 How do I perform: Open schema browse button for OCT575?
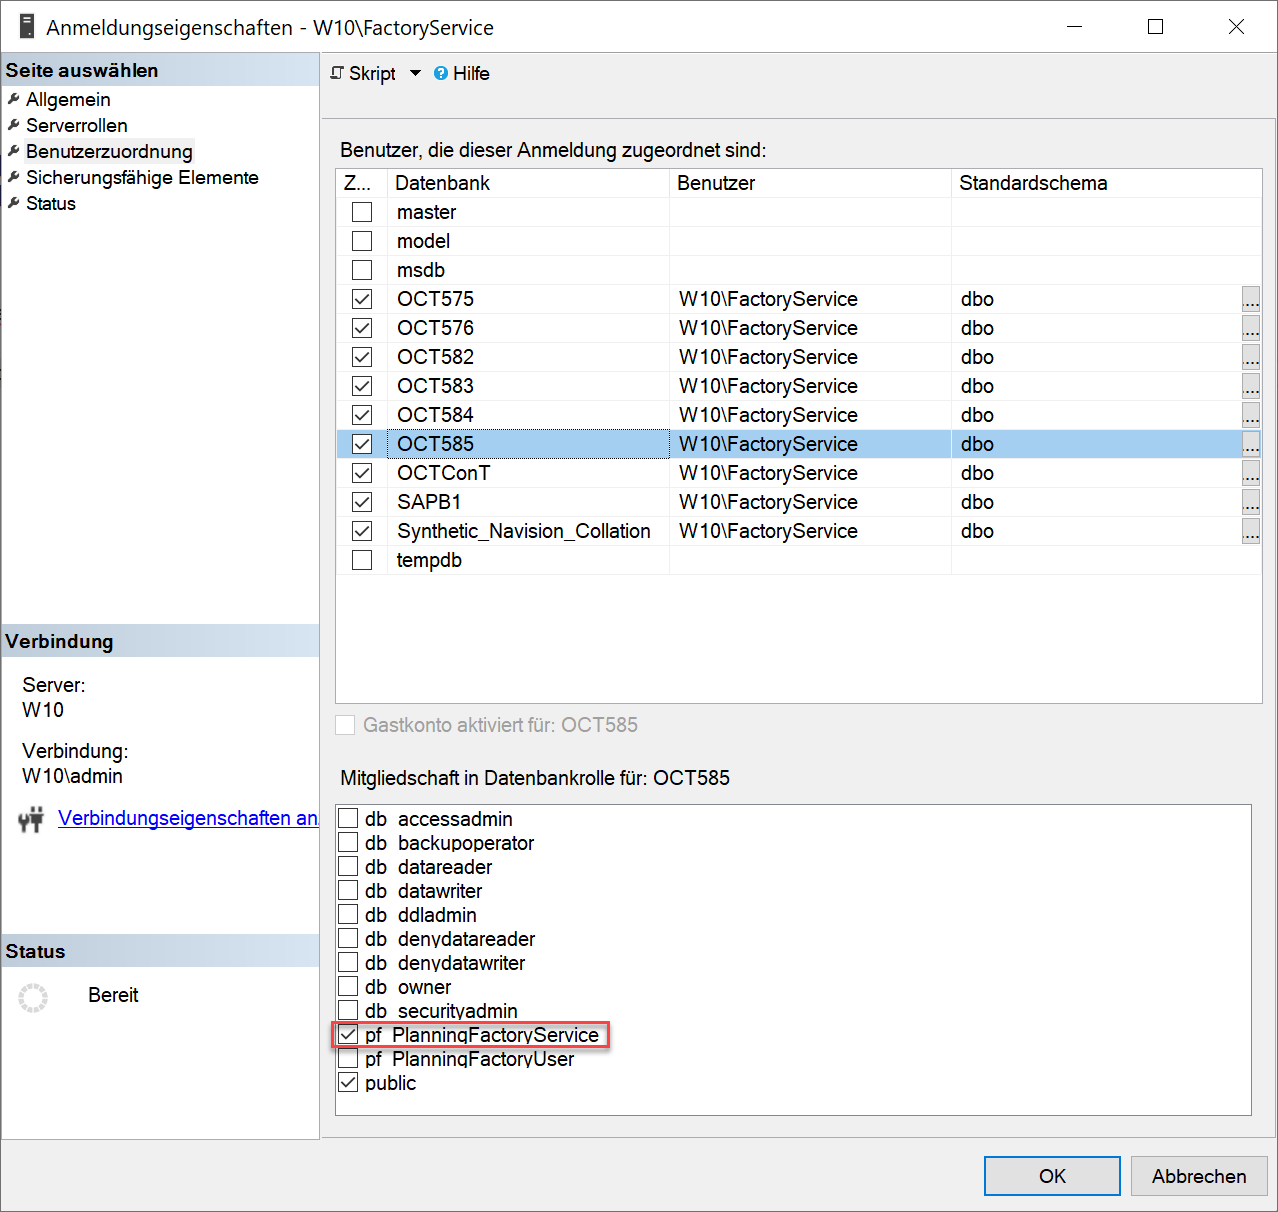[x=1250, y=299]
